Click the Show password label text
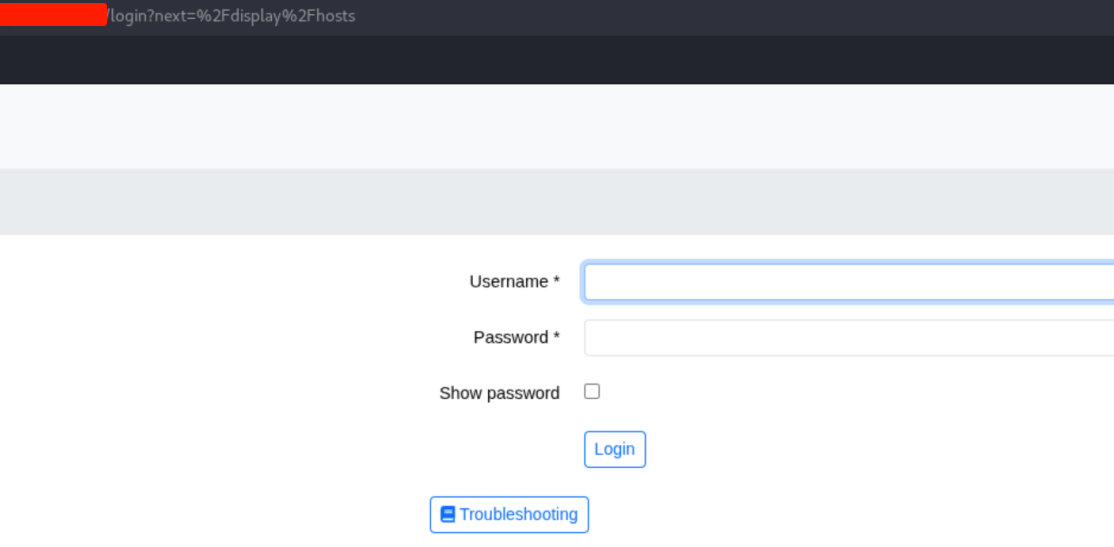 (499, 393)
